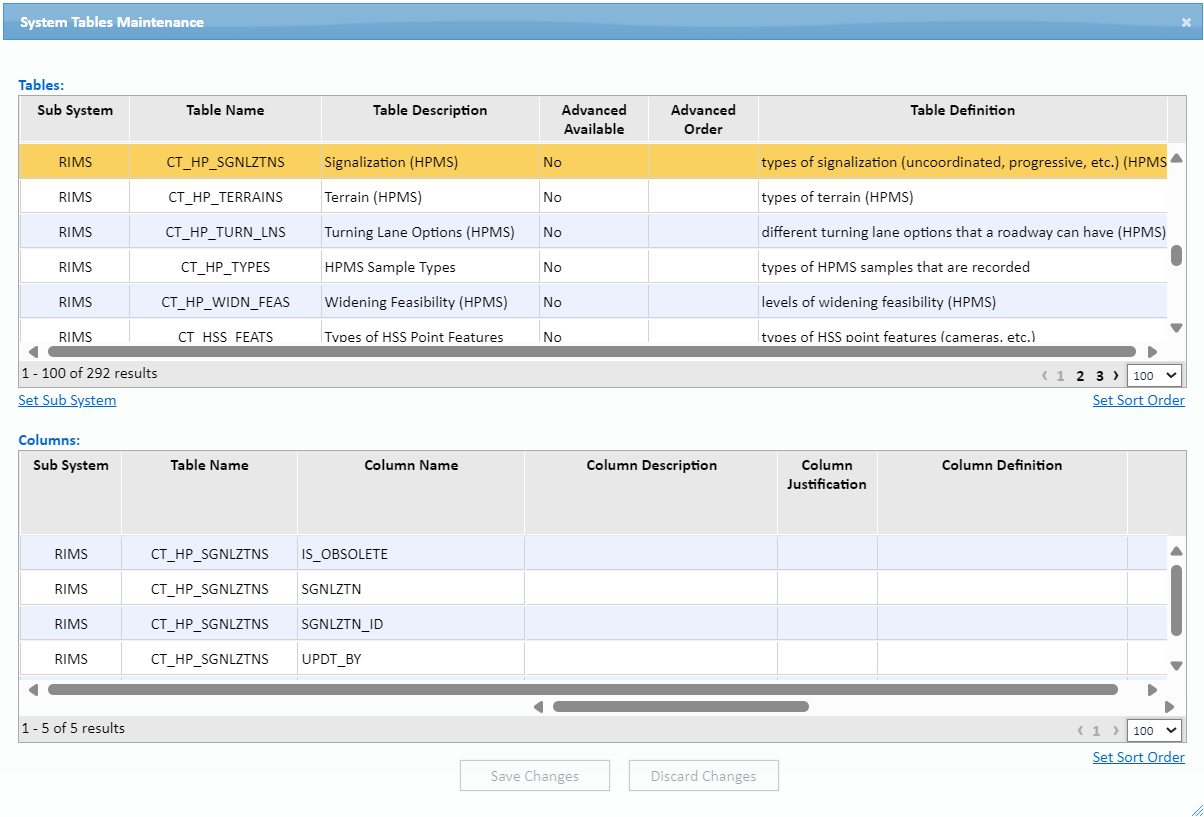This screenshot has width=1204, height=817.
Task: Click Tables grid horizontal scroll right arrow
Action: click(x=1152, y=352)
